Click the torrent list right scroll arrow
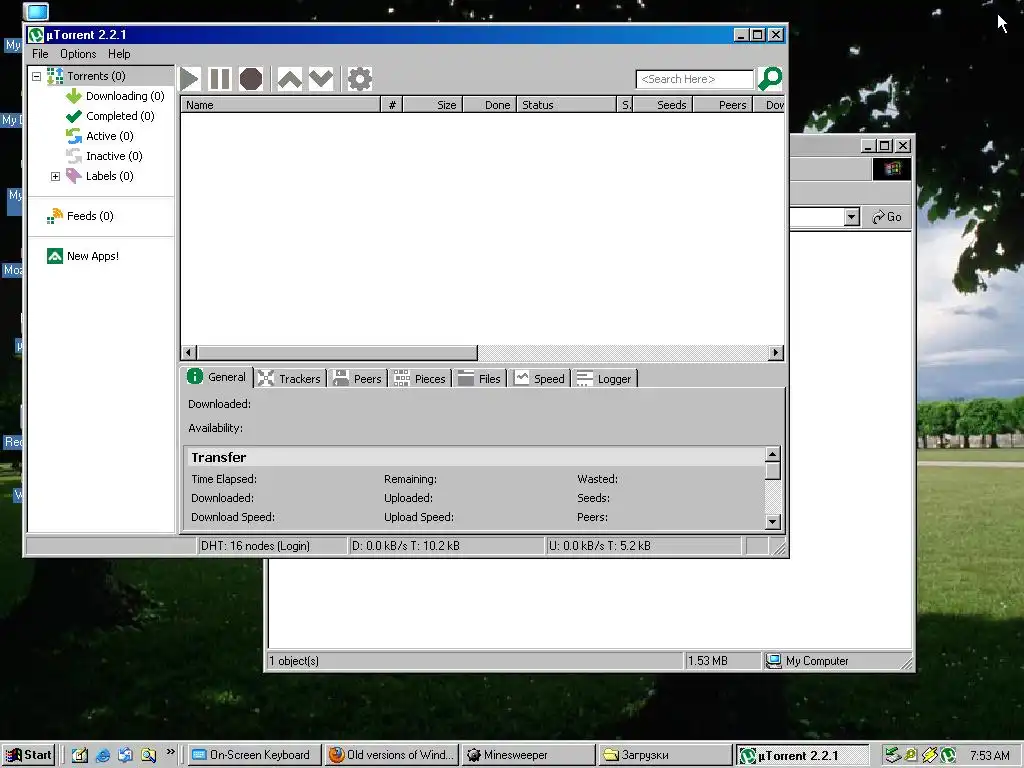The height and width of the screenshot is (768, 1024). click(x=775, y=353)
